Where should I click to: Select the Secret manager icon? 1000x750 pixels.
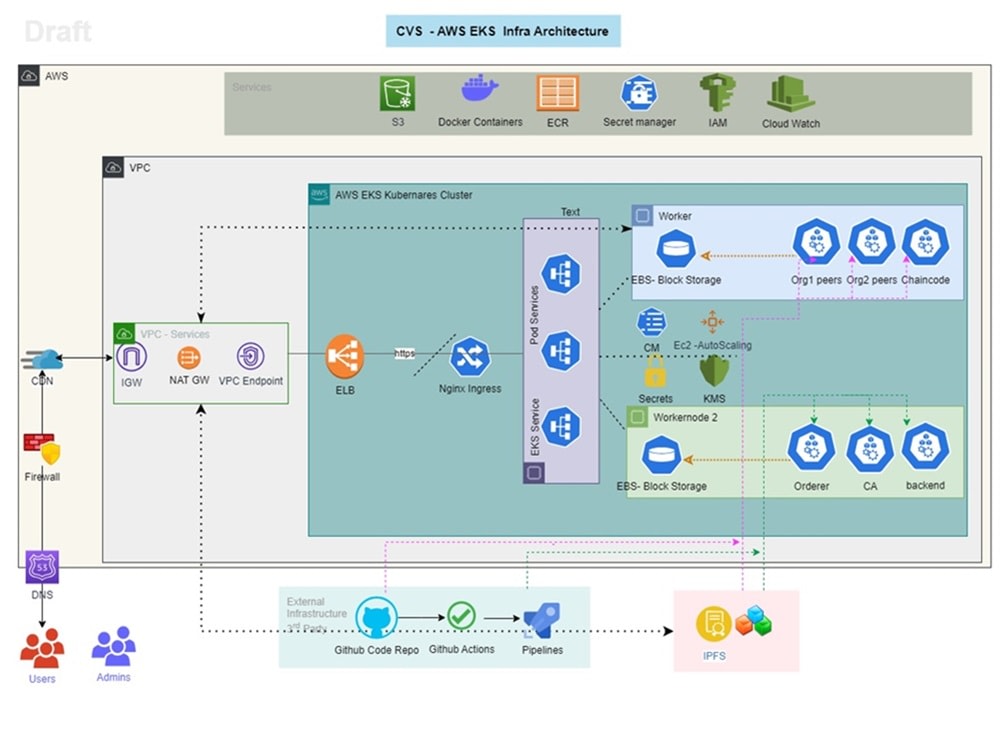(639, 95)
